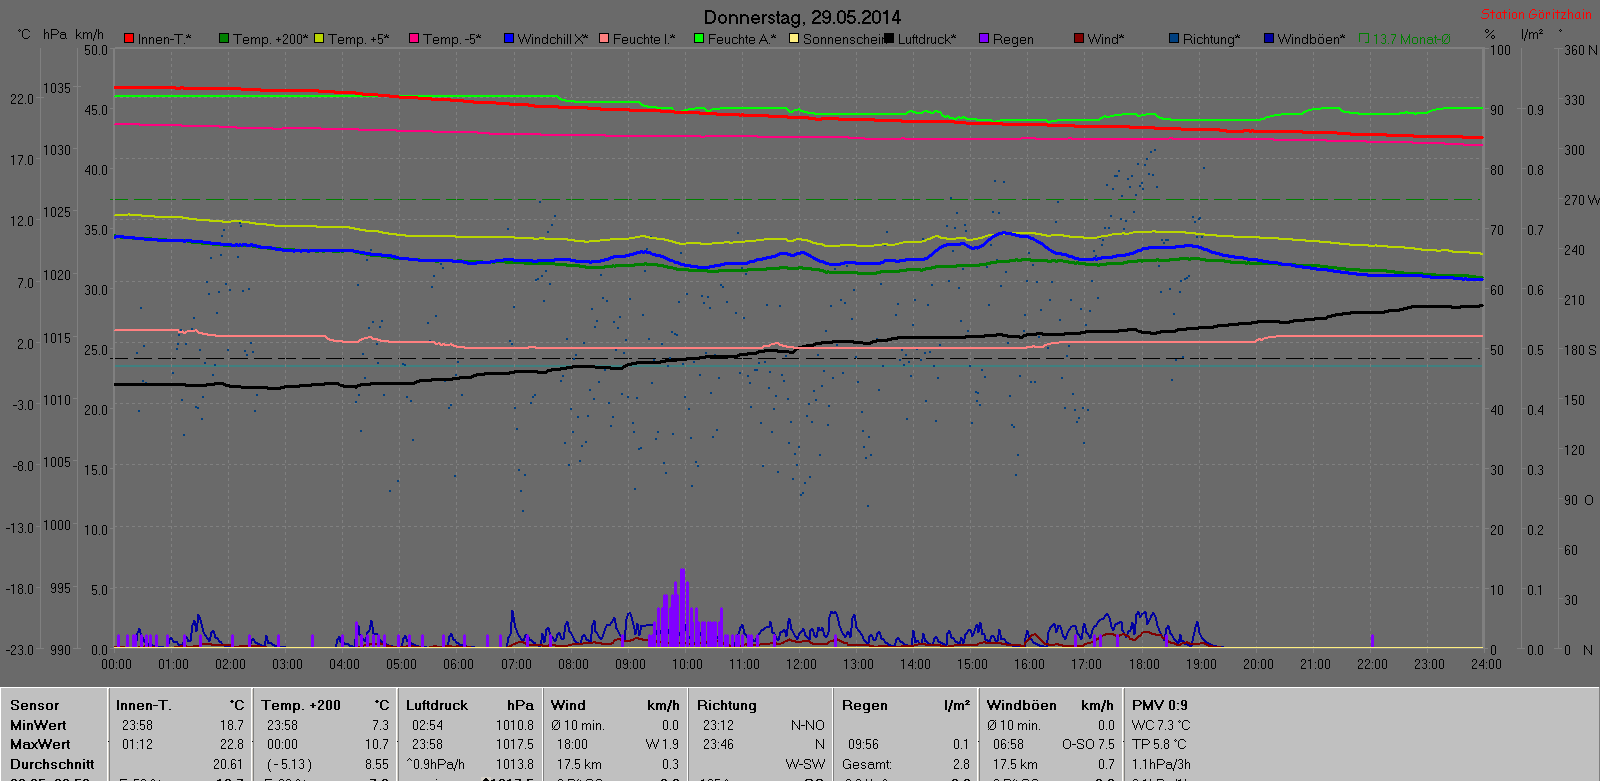
Task: Click the navy Windböen legend swatch
Action: point(1269,39)
